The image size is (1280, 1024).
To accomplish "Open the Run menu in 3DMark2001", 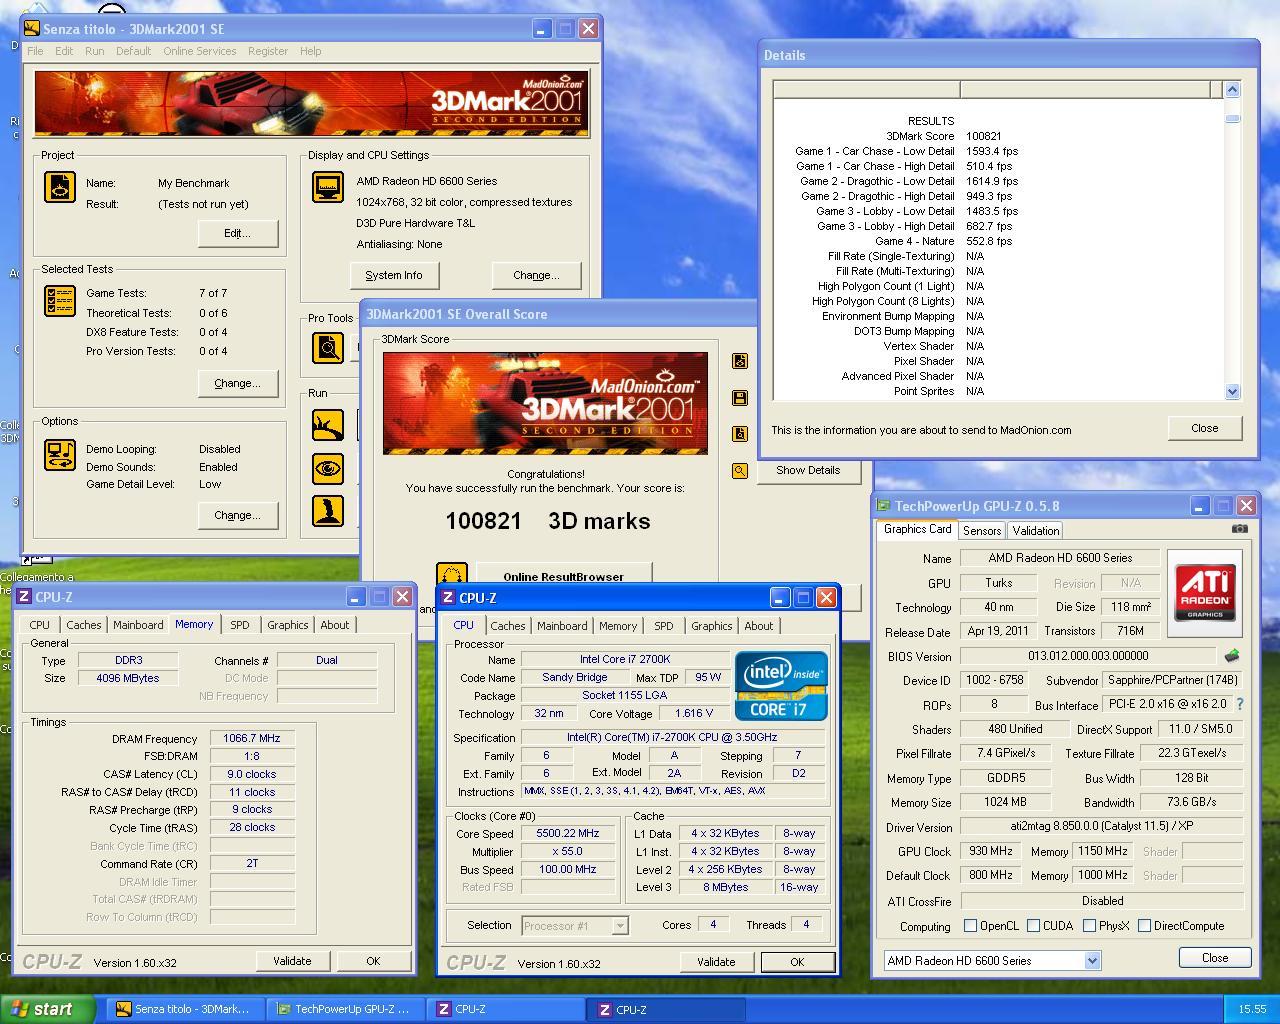I will click(94, 51).
